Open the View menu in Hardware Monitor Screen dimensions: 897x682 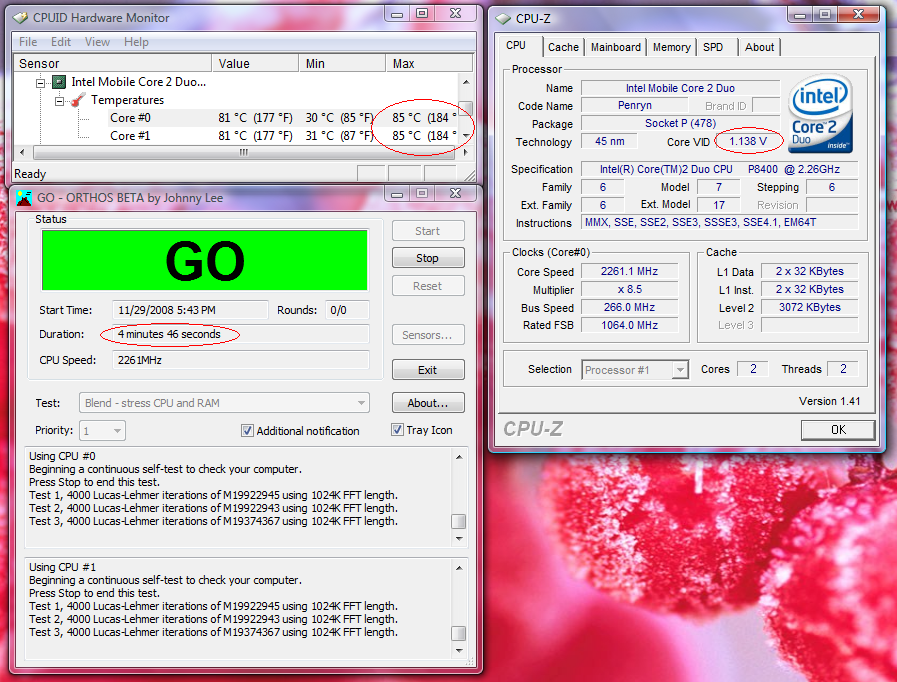tap(97, 42)
